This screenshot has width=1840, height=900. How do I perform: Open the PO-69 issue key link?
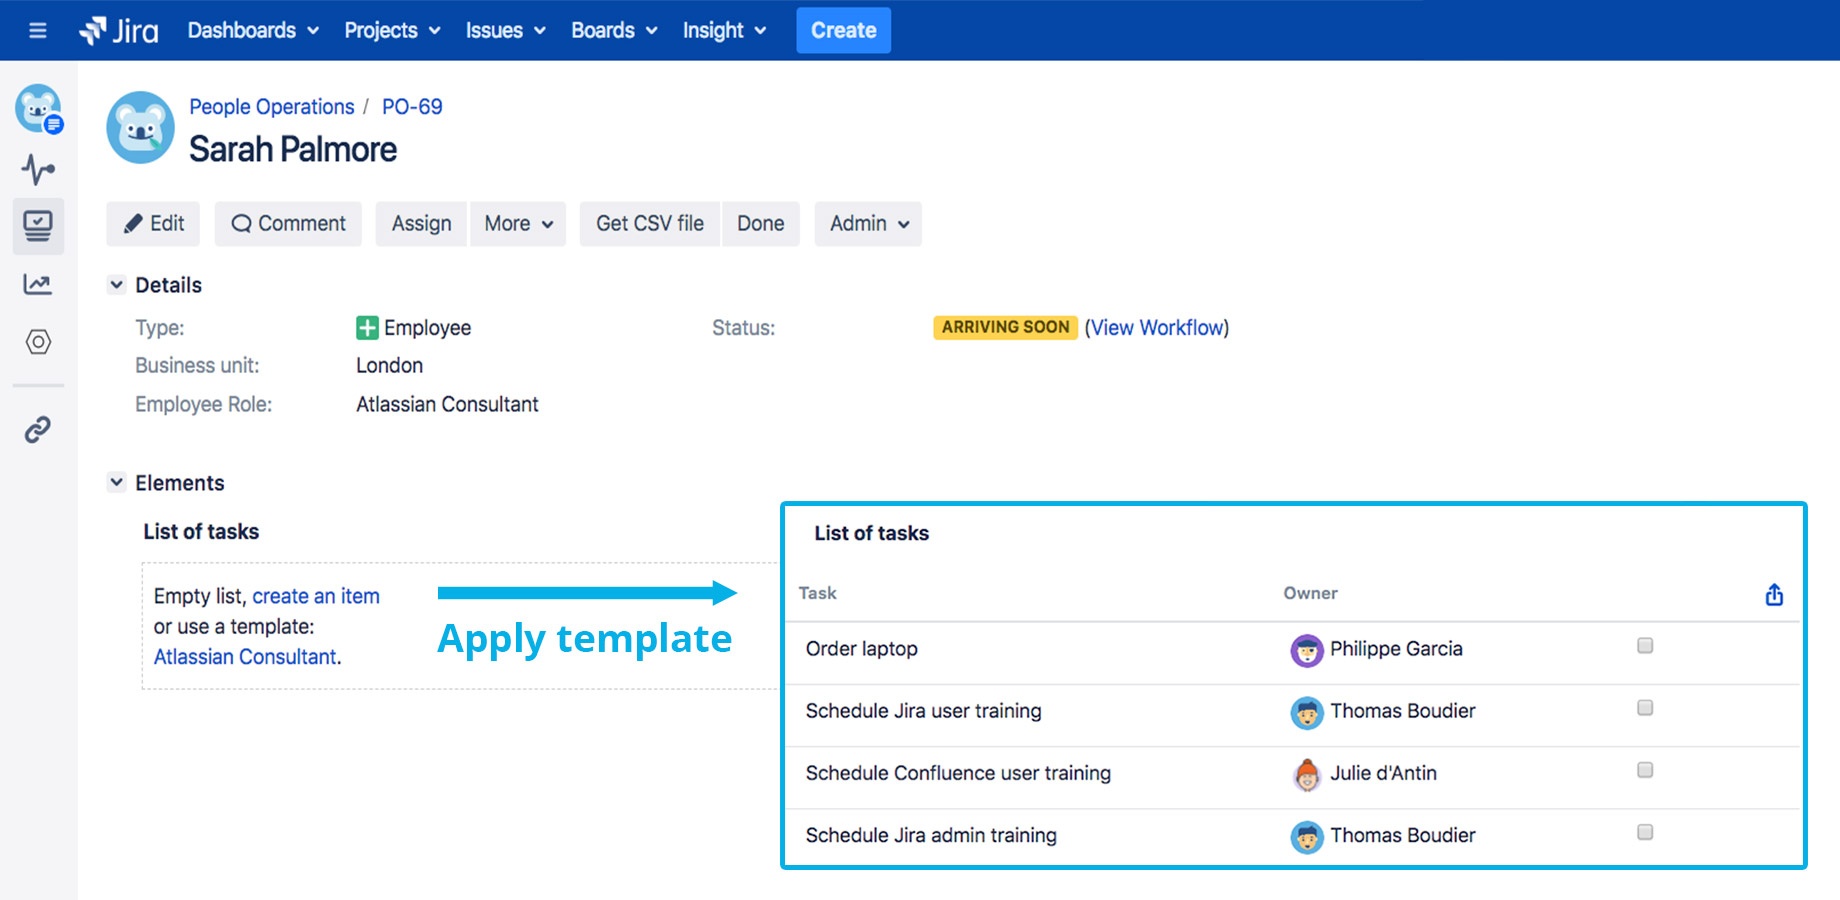(x=412, y=107)
